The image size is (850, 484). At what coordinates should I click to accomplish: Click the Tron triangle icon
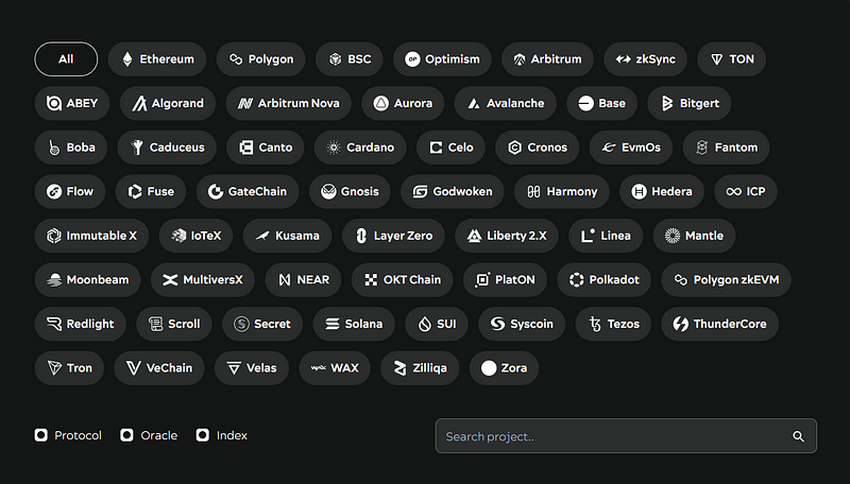pos(54,368)
